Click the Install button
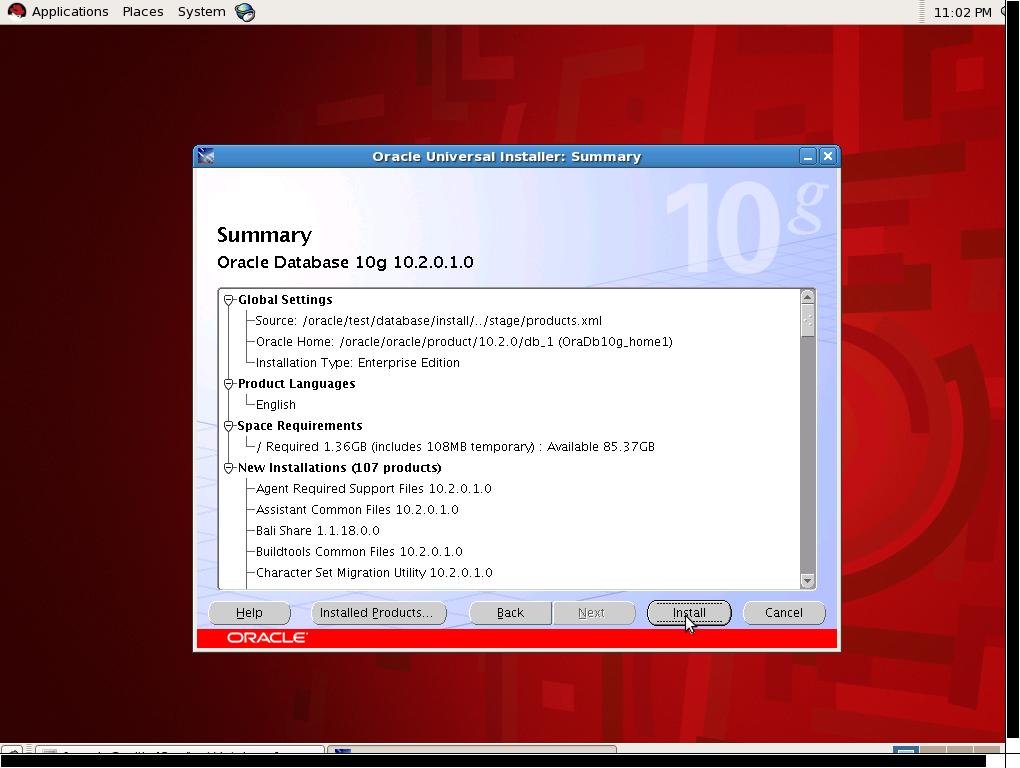The width and height of the screenshot is (1020, 768). pos(689,613)
